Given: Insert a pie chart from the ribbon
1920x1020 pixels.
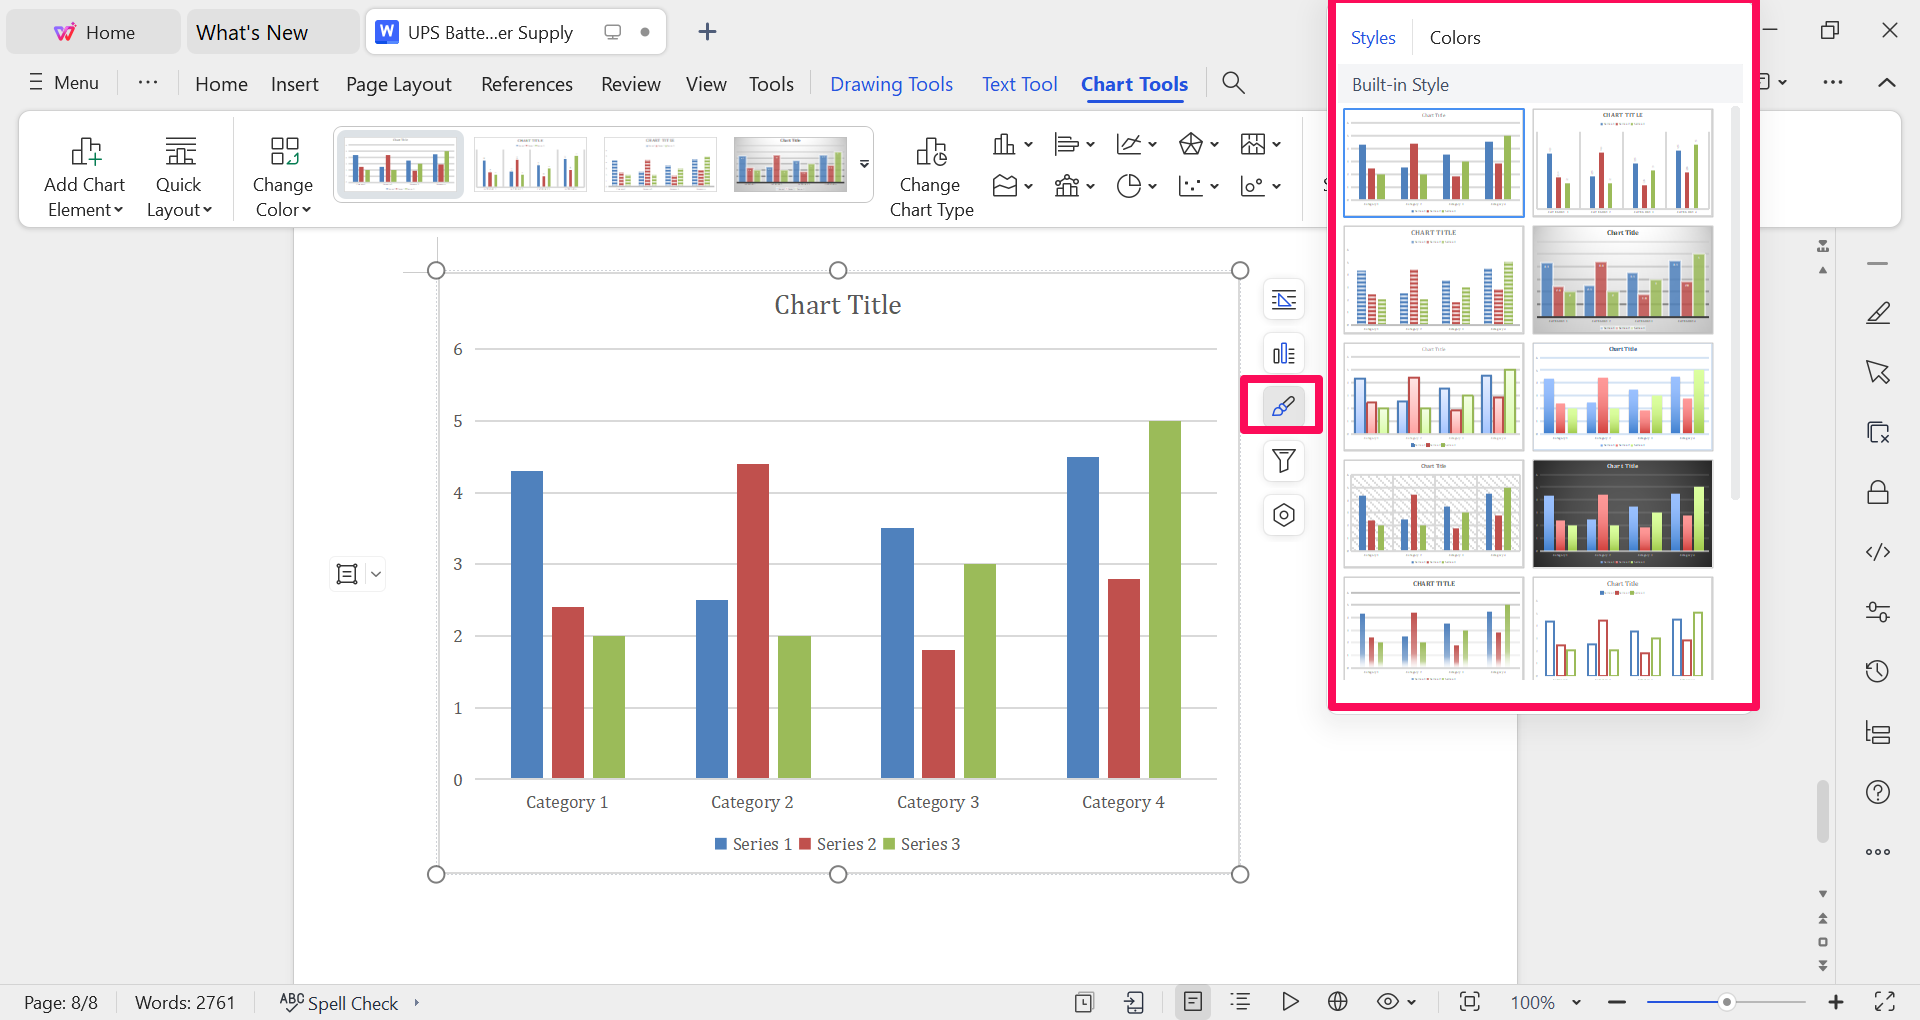Looking at the screenshot, I should pos(1130,186).
